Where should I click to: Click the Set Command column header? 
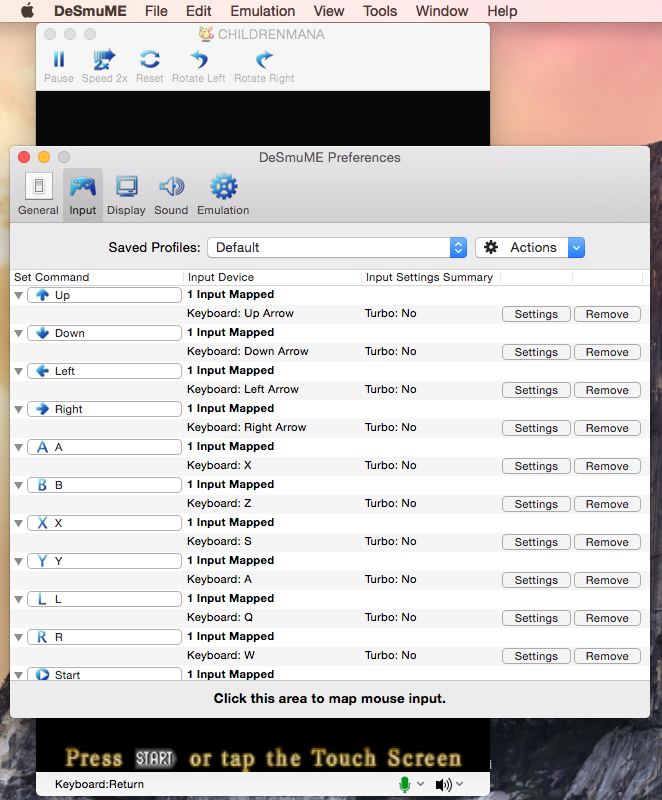click(97, 277)
